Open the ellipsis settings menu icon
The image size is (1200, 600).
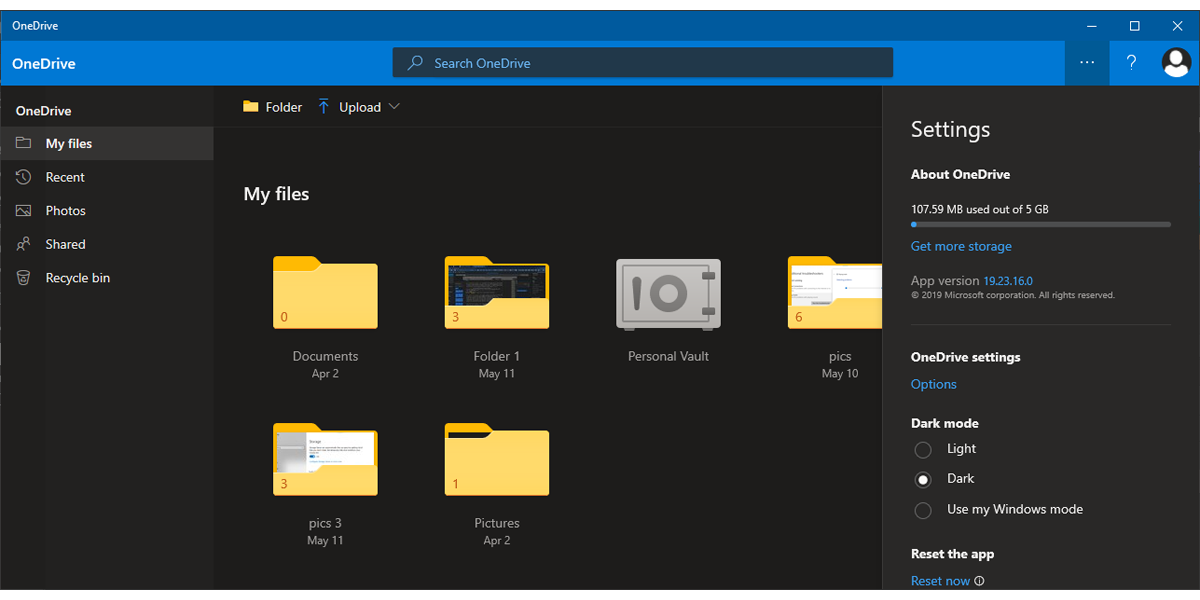(1087, 62)
